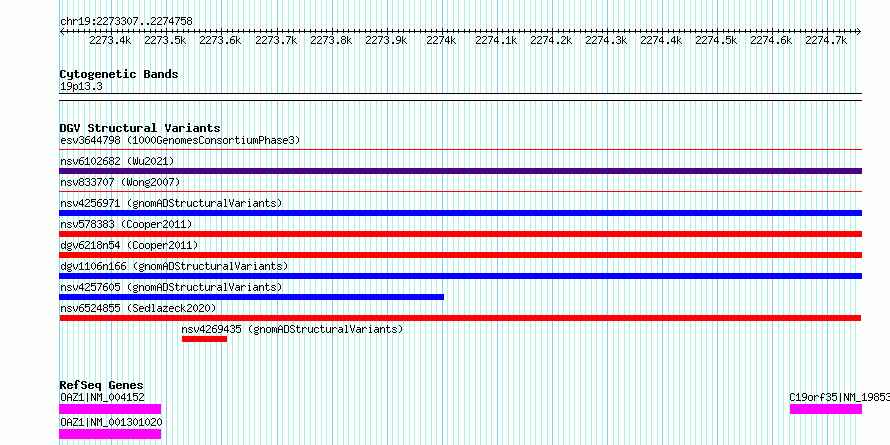Click the OAZ1|NM_001301020 gene label

(111, 422)
